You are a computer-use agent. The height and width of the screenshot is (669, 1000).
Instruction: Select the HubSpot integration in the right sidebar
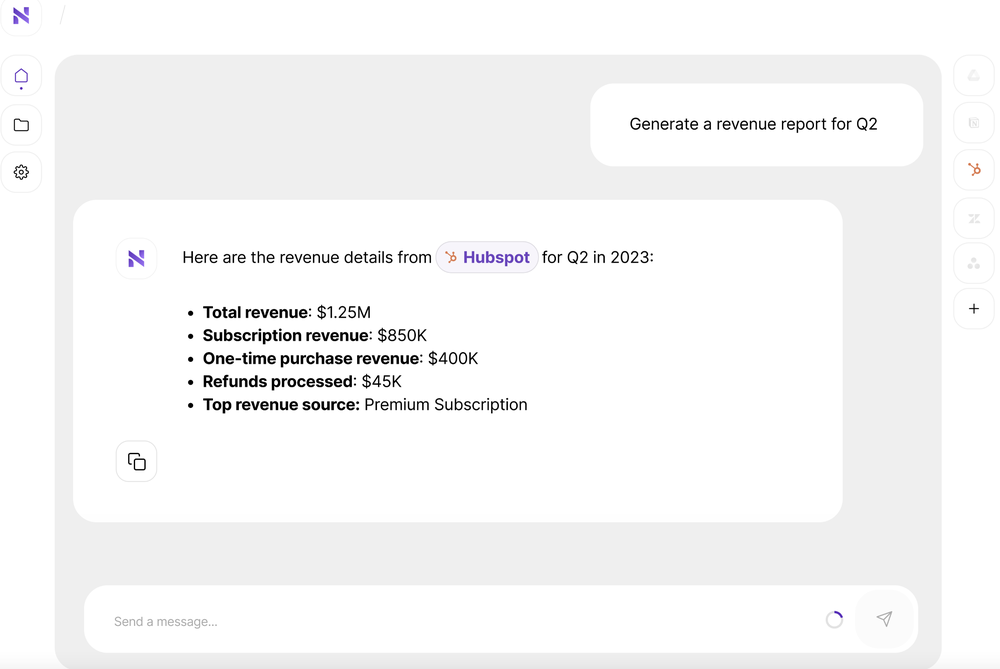(x=973, y=170)
